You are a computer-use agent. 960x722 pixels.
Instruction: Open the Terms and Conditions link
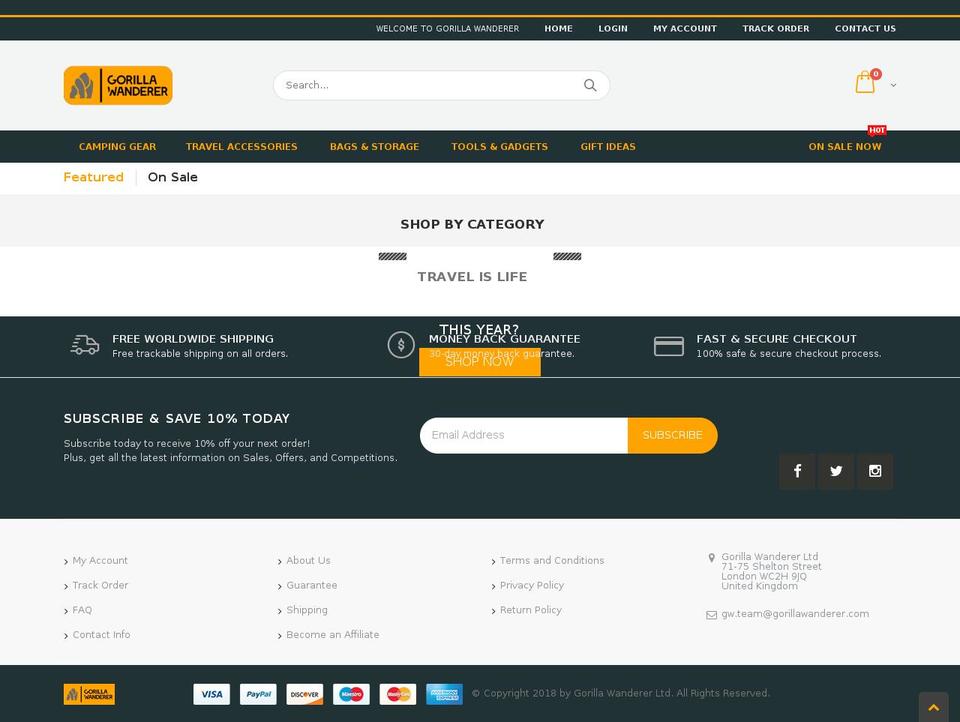click(x=552, y=560)
